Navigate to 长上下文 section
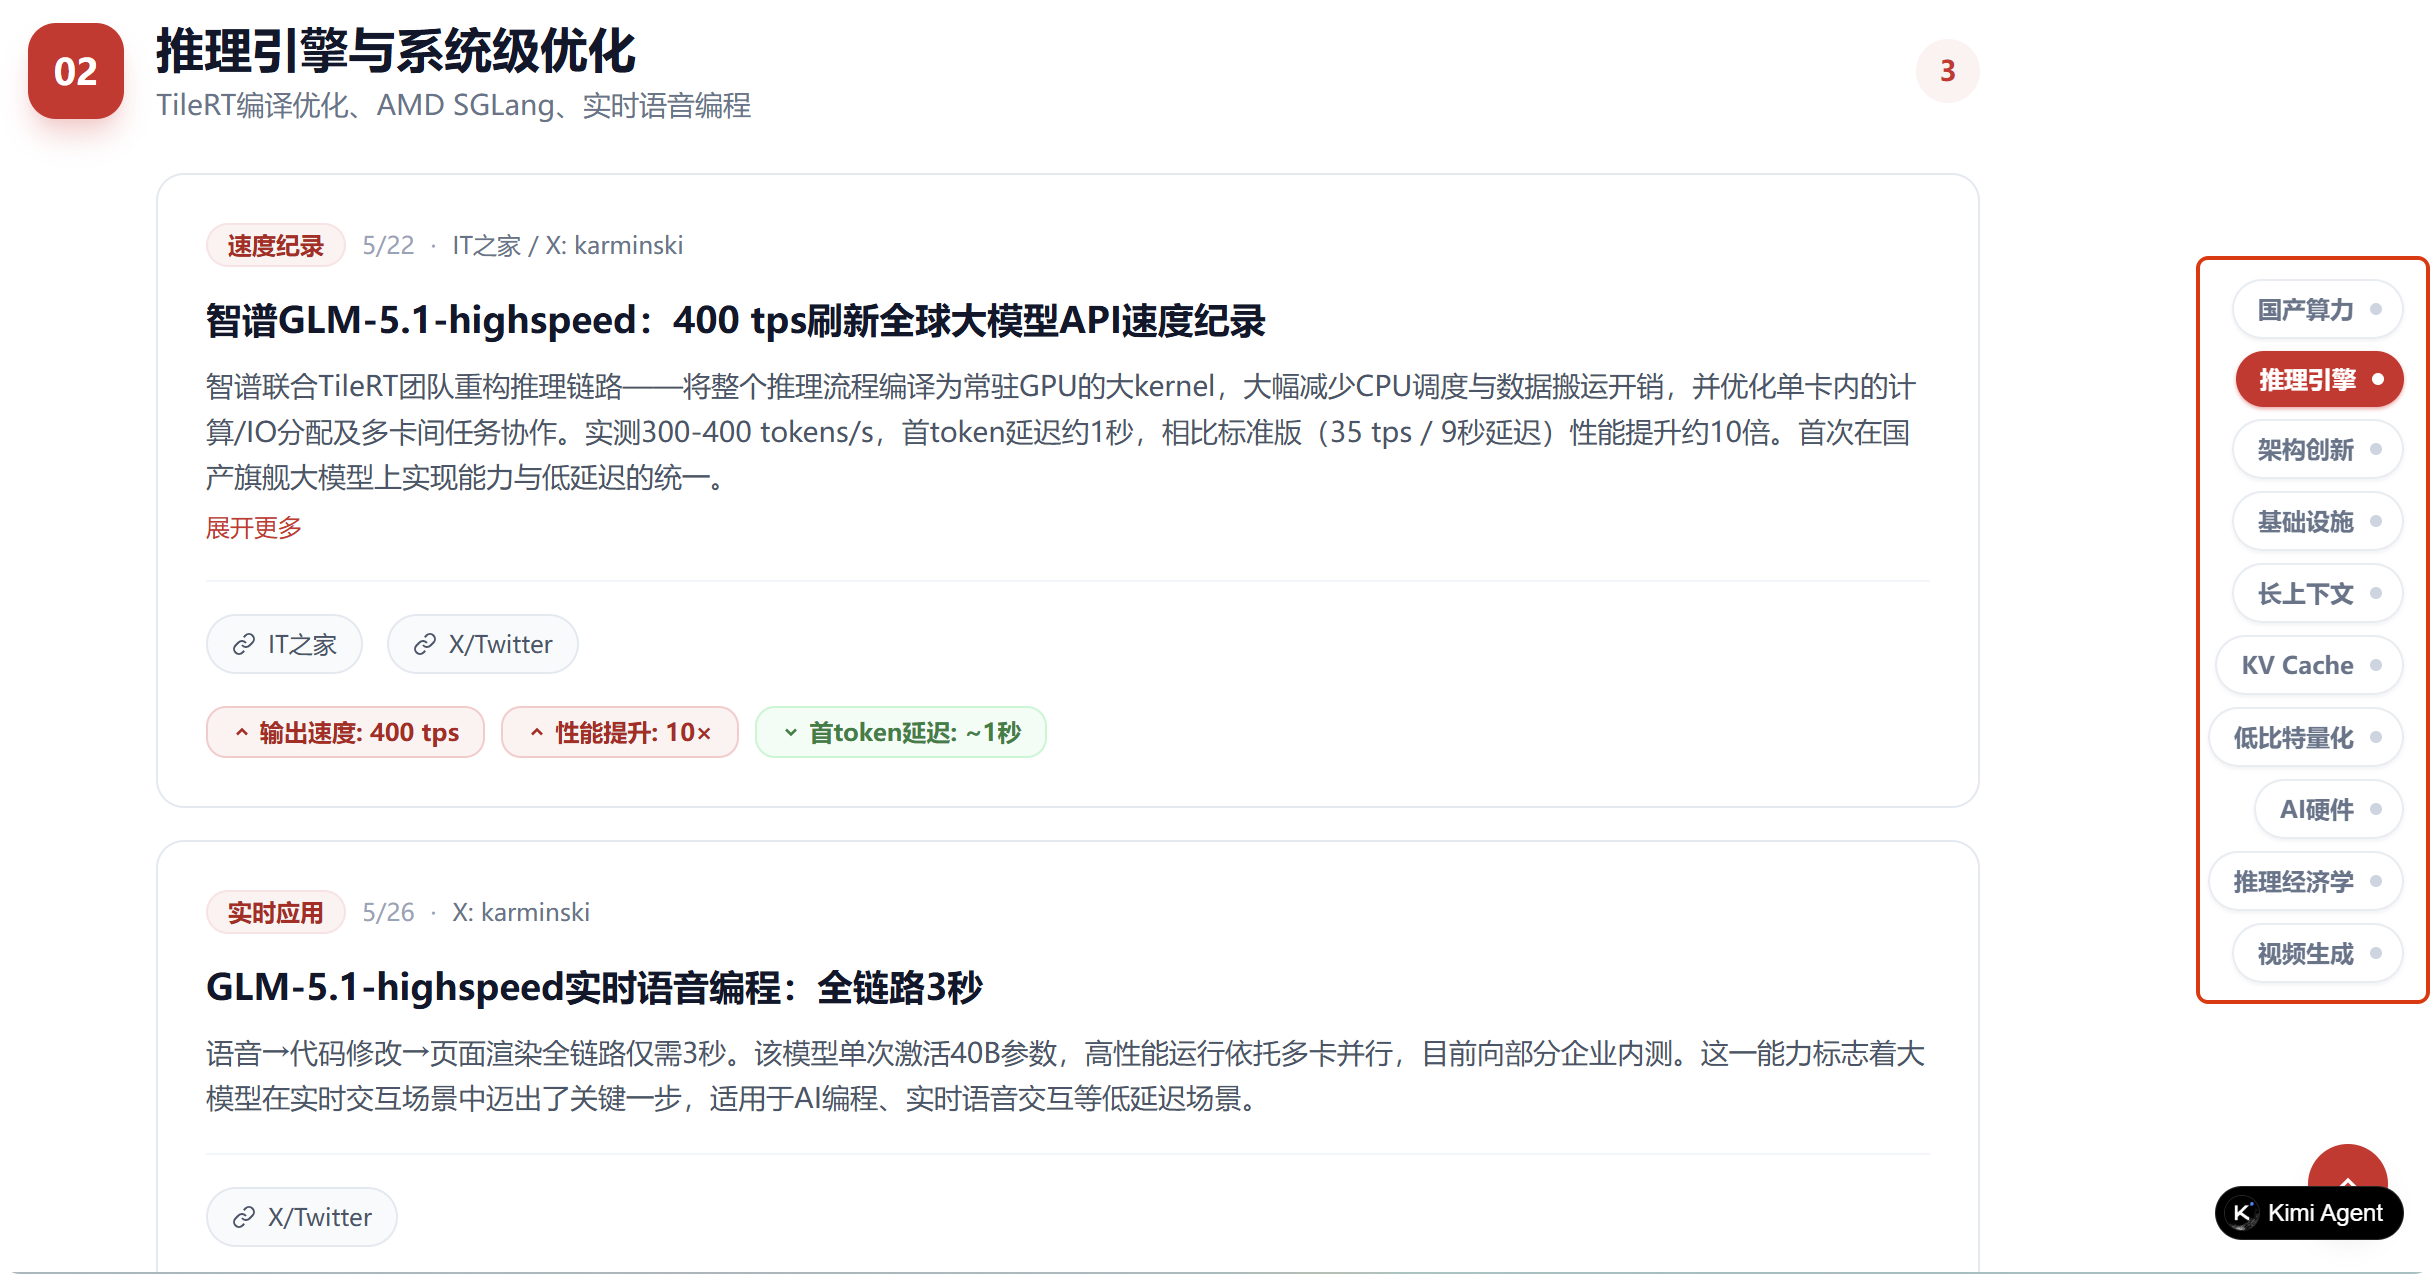 (x=2317, y=593)
